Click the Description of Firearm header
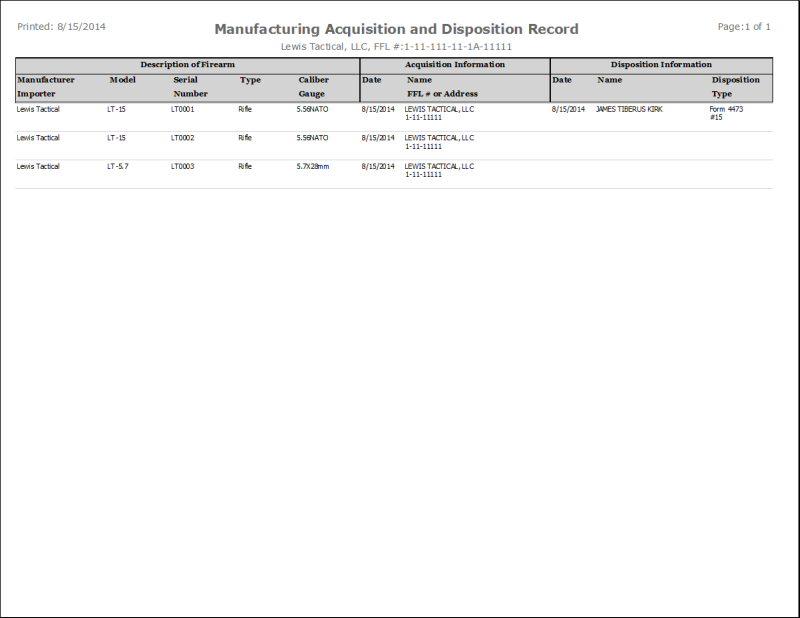Image resolution: width=800 pixels, height=618 pixels. pos(188,65)
